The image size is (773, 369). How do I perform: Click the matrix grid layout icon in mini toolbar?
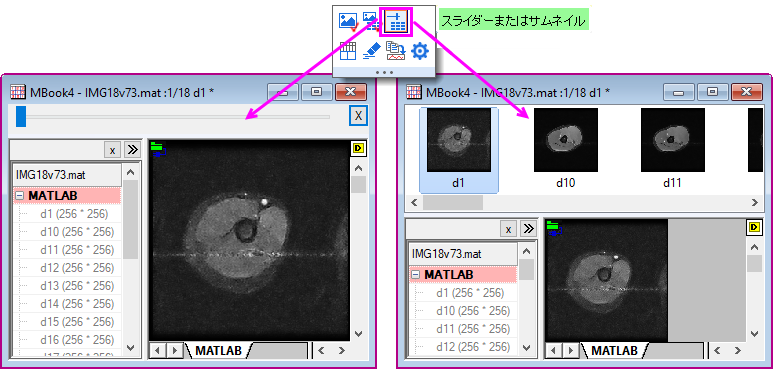point(348,51)
